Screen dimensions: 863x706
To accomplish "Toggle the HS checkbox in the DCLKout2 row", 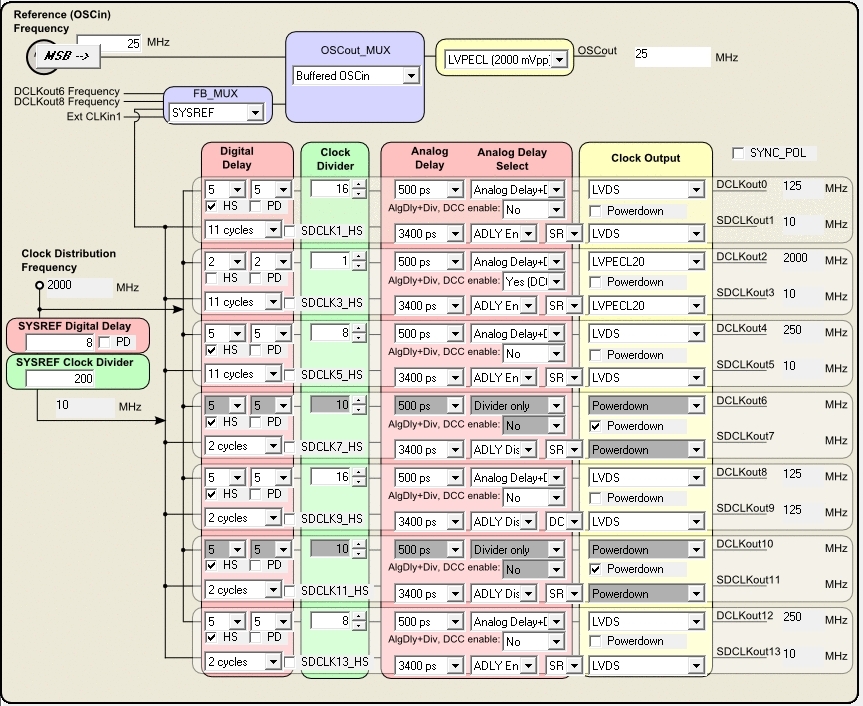I will tap(211, 278).
